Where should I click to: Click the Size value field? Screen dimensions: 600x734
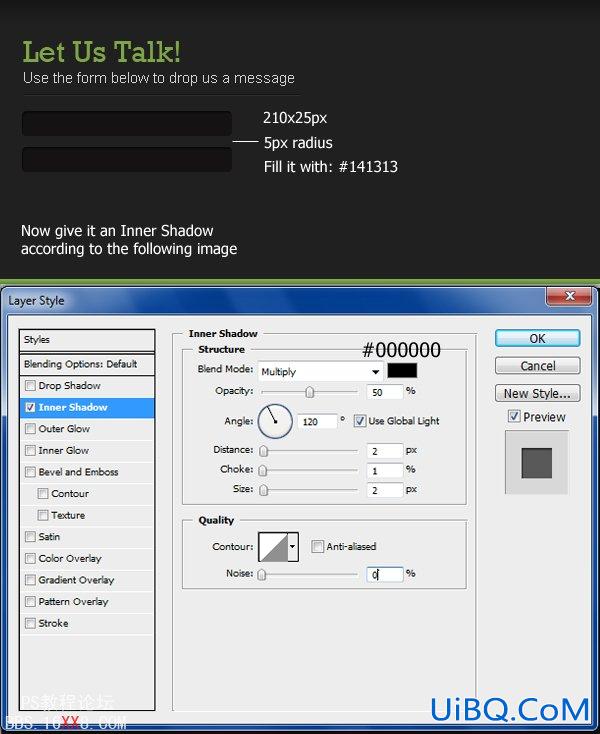point(385,490)
